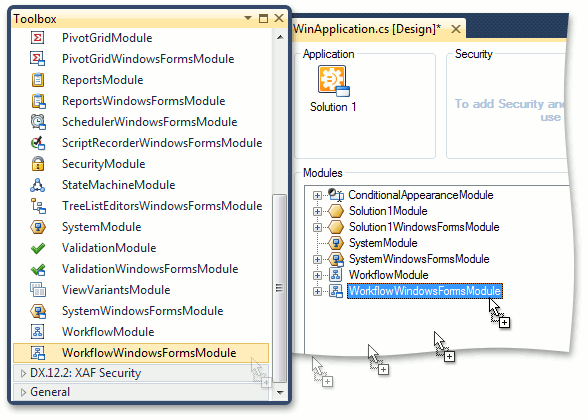Expand the WorkflowModule node in Modules

(x=317, y=275)
